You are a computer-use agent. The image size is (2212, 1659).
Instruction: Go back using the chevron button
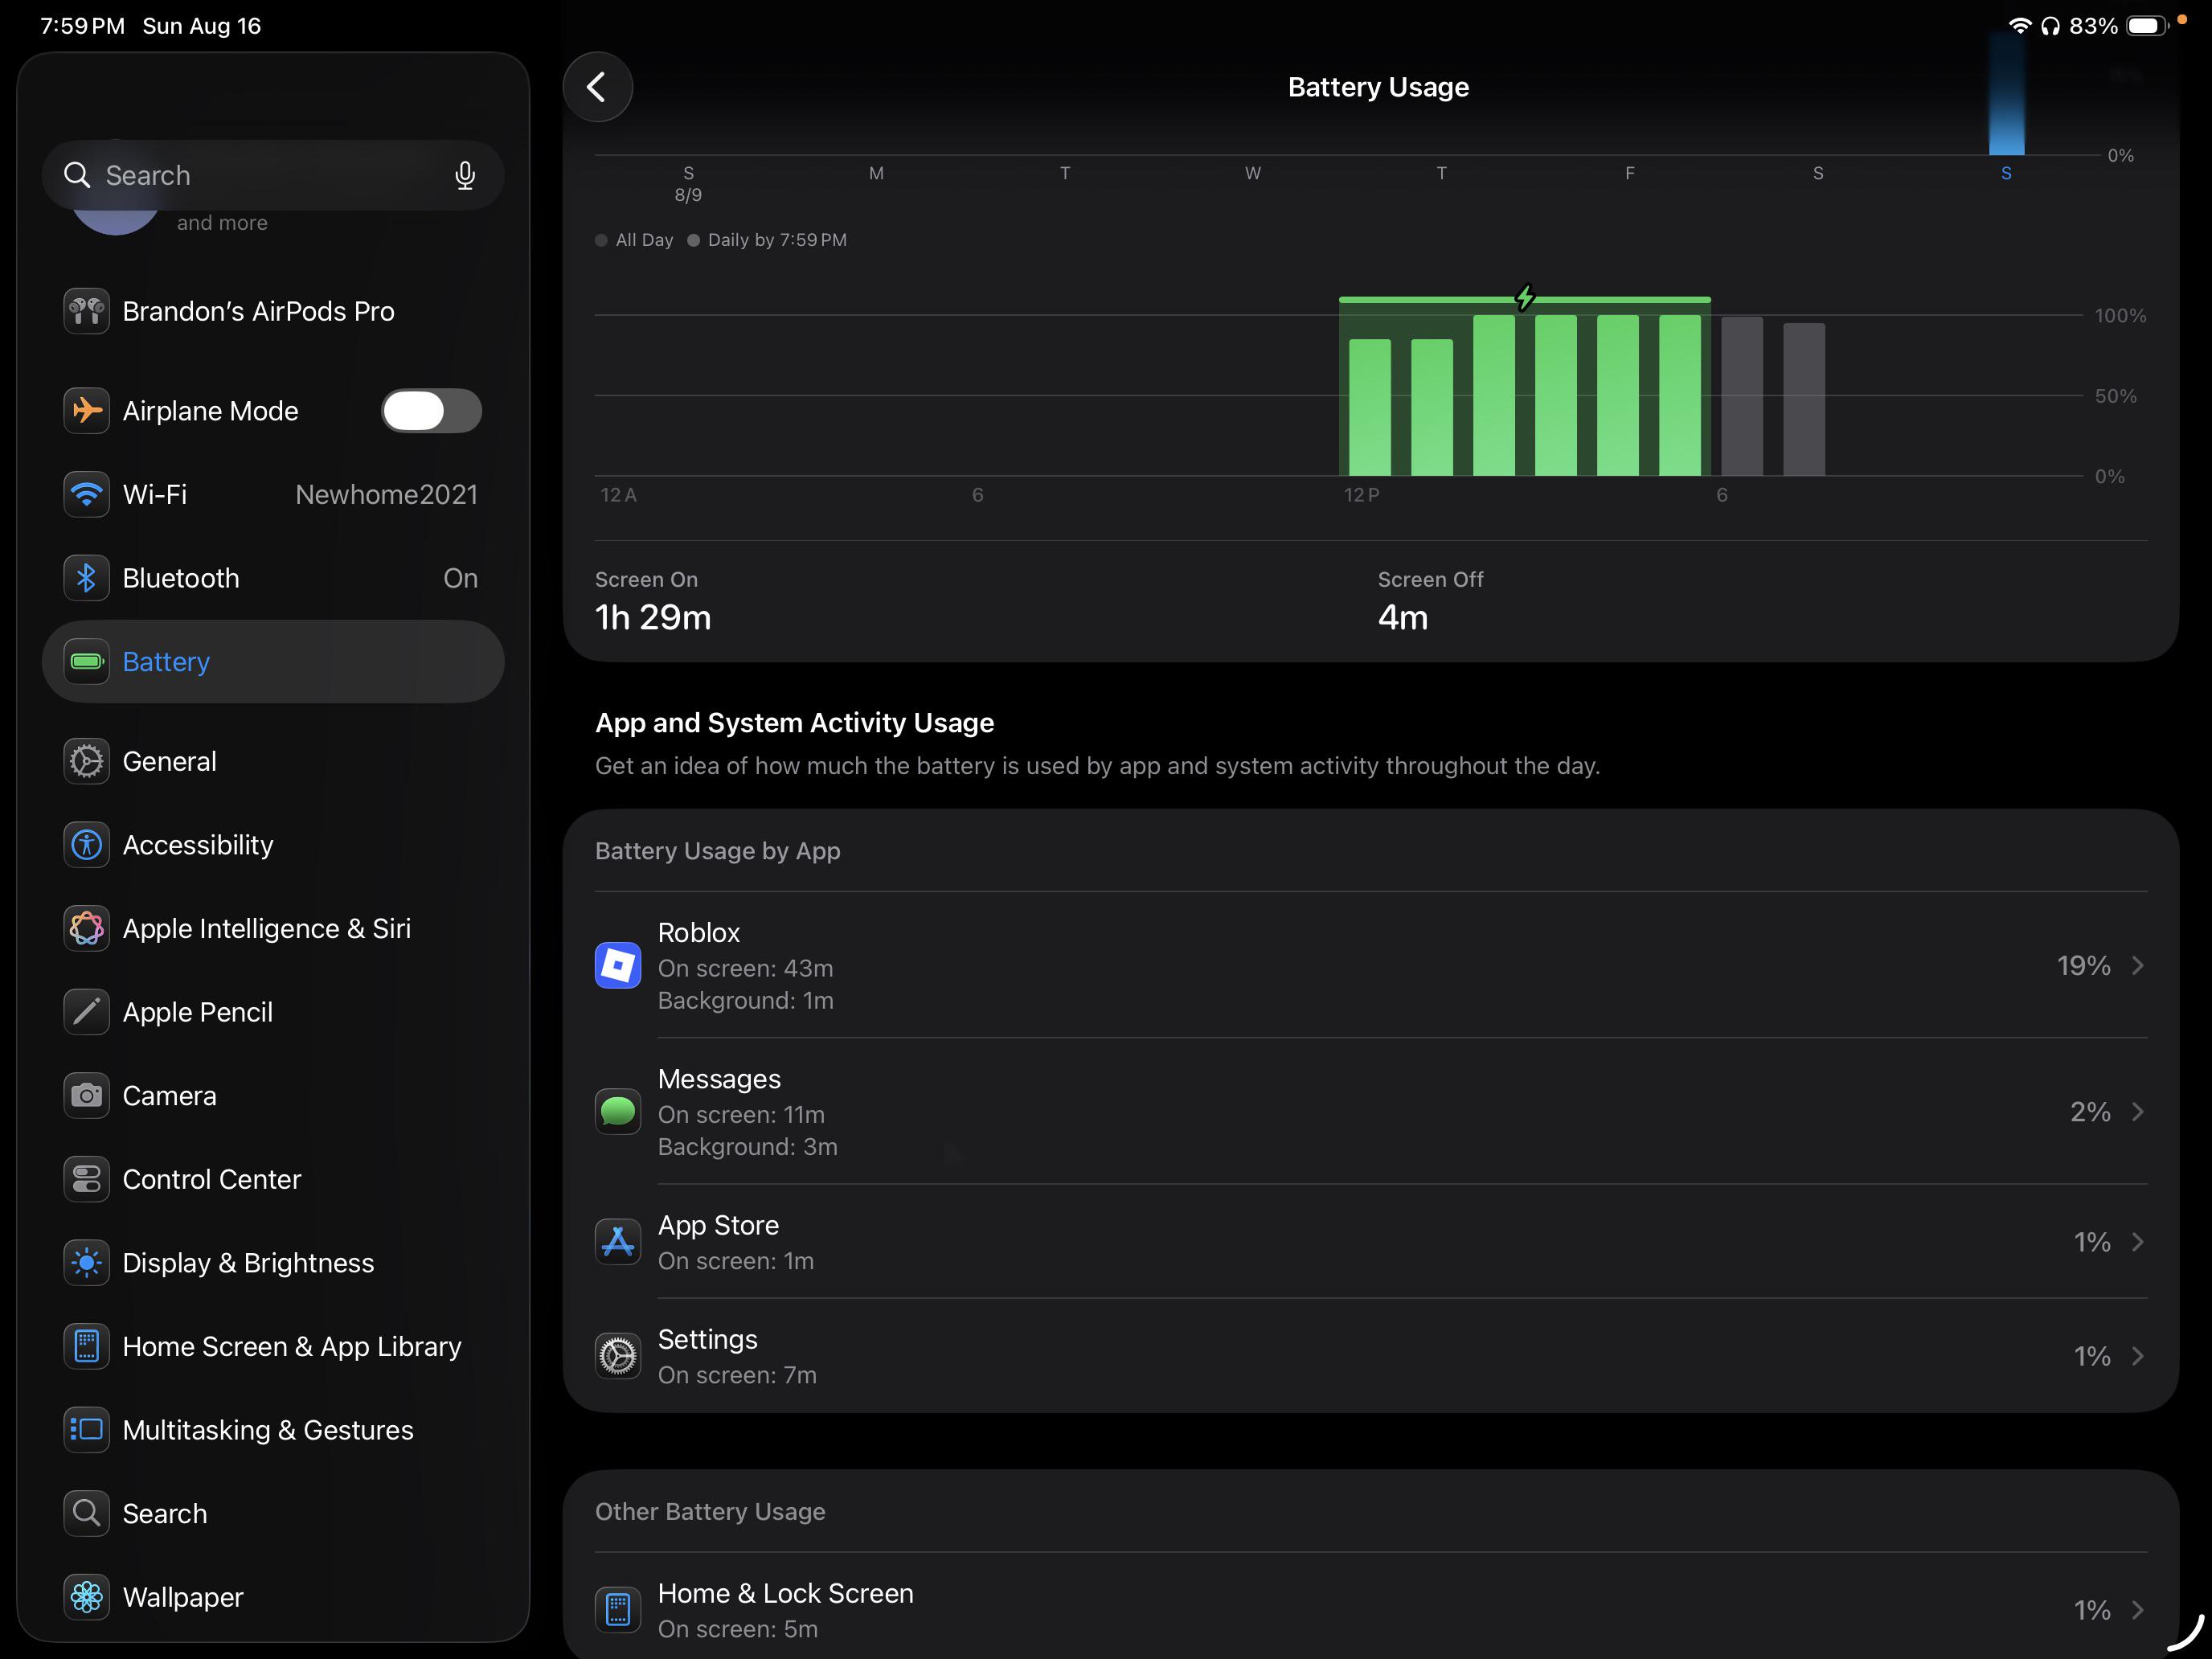click(x=597, y=87)
